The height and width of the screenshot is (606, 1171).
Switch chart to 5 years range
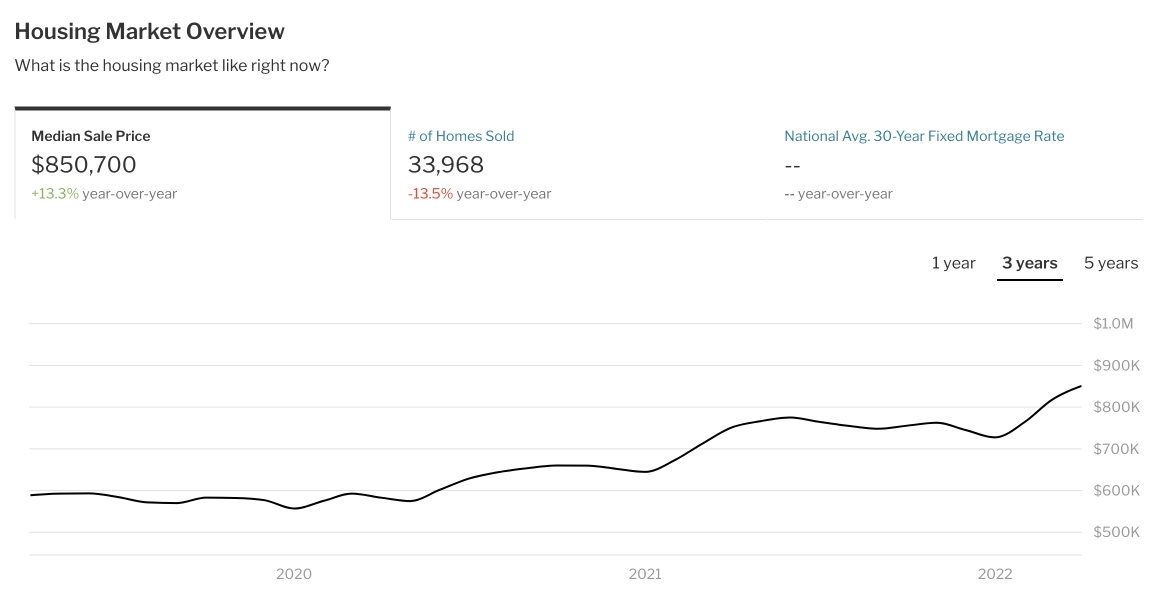[x=1110, y=263]
